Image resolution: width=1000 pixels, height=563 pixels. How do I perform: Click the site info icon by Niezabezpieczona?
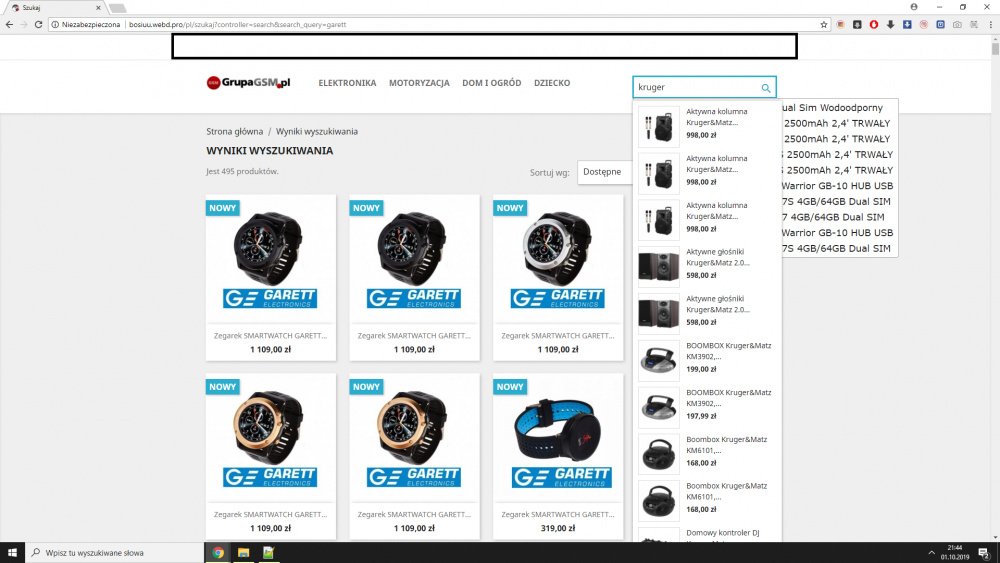click(x=55, y=24)
